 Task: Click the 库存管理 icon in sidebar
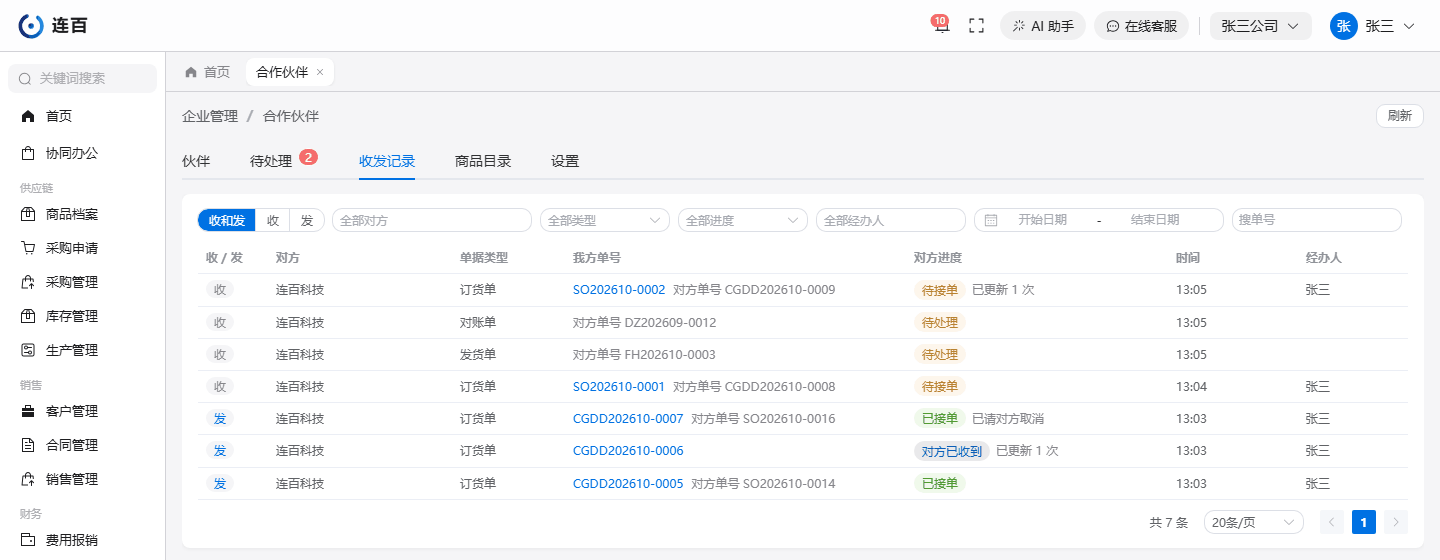tap(28, 316)
